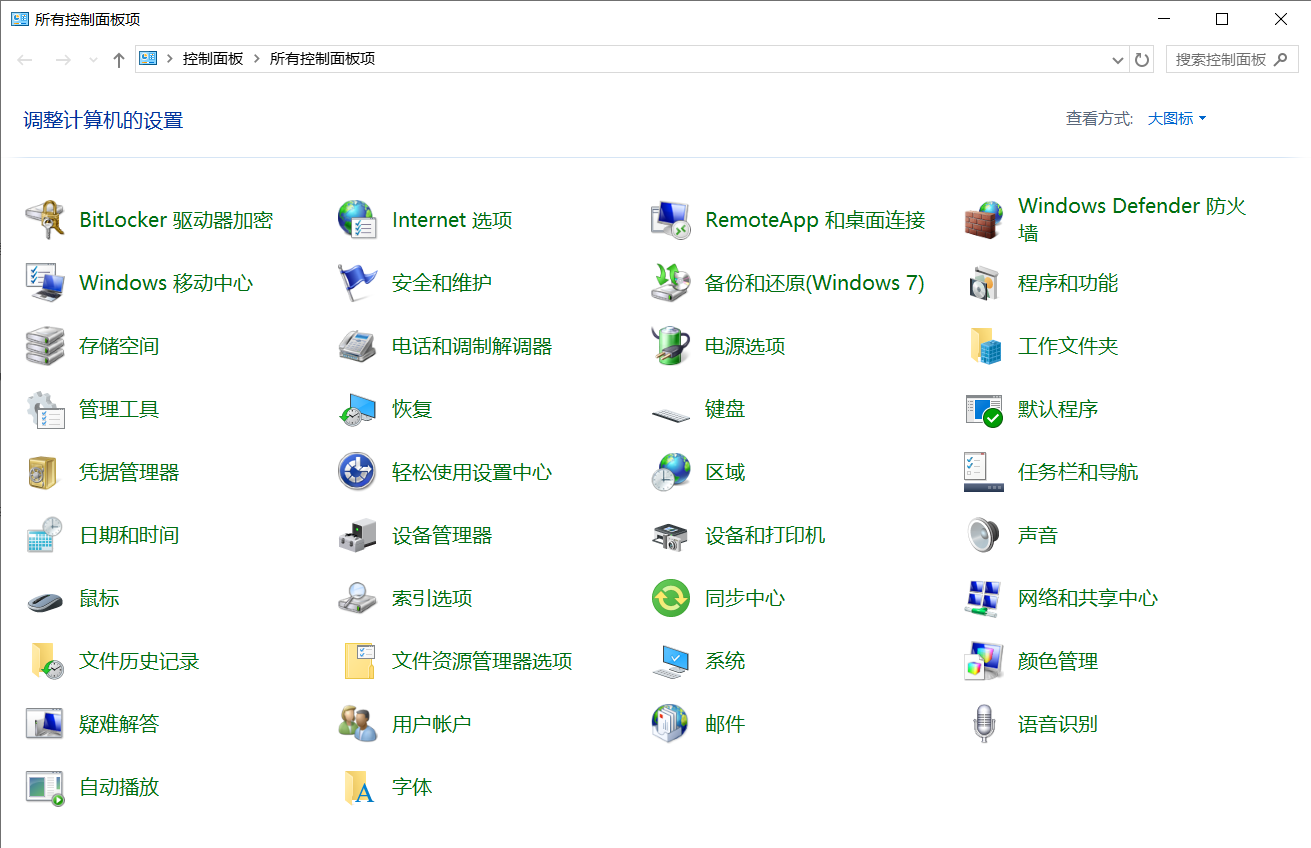This screenshot has height=848, width=1311.
Task: Click the 设备管理器 icon
Action: pos(357,535)
